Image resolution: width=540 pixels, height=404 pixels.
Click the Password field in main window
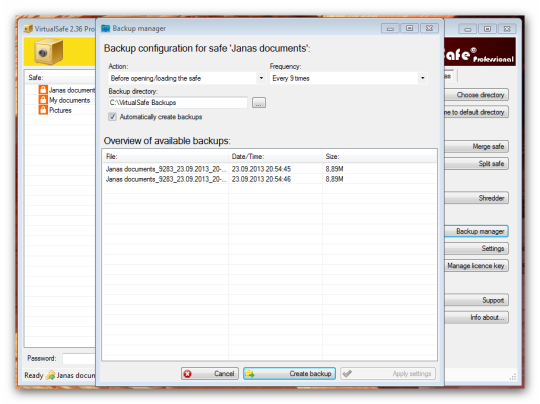[x=79, y=359]
